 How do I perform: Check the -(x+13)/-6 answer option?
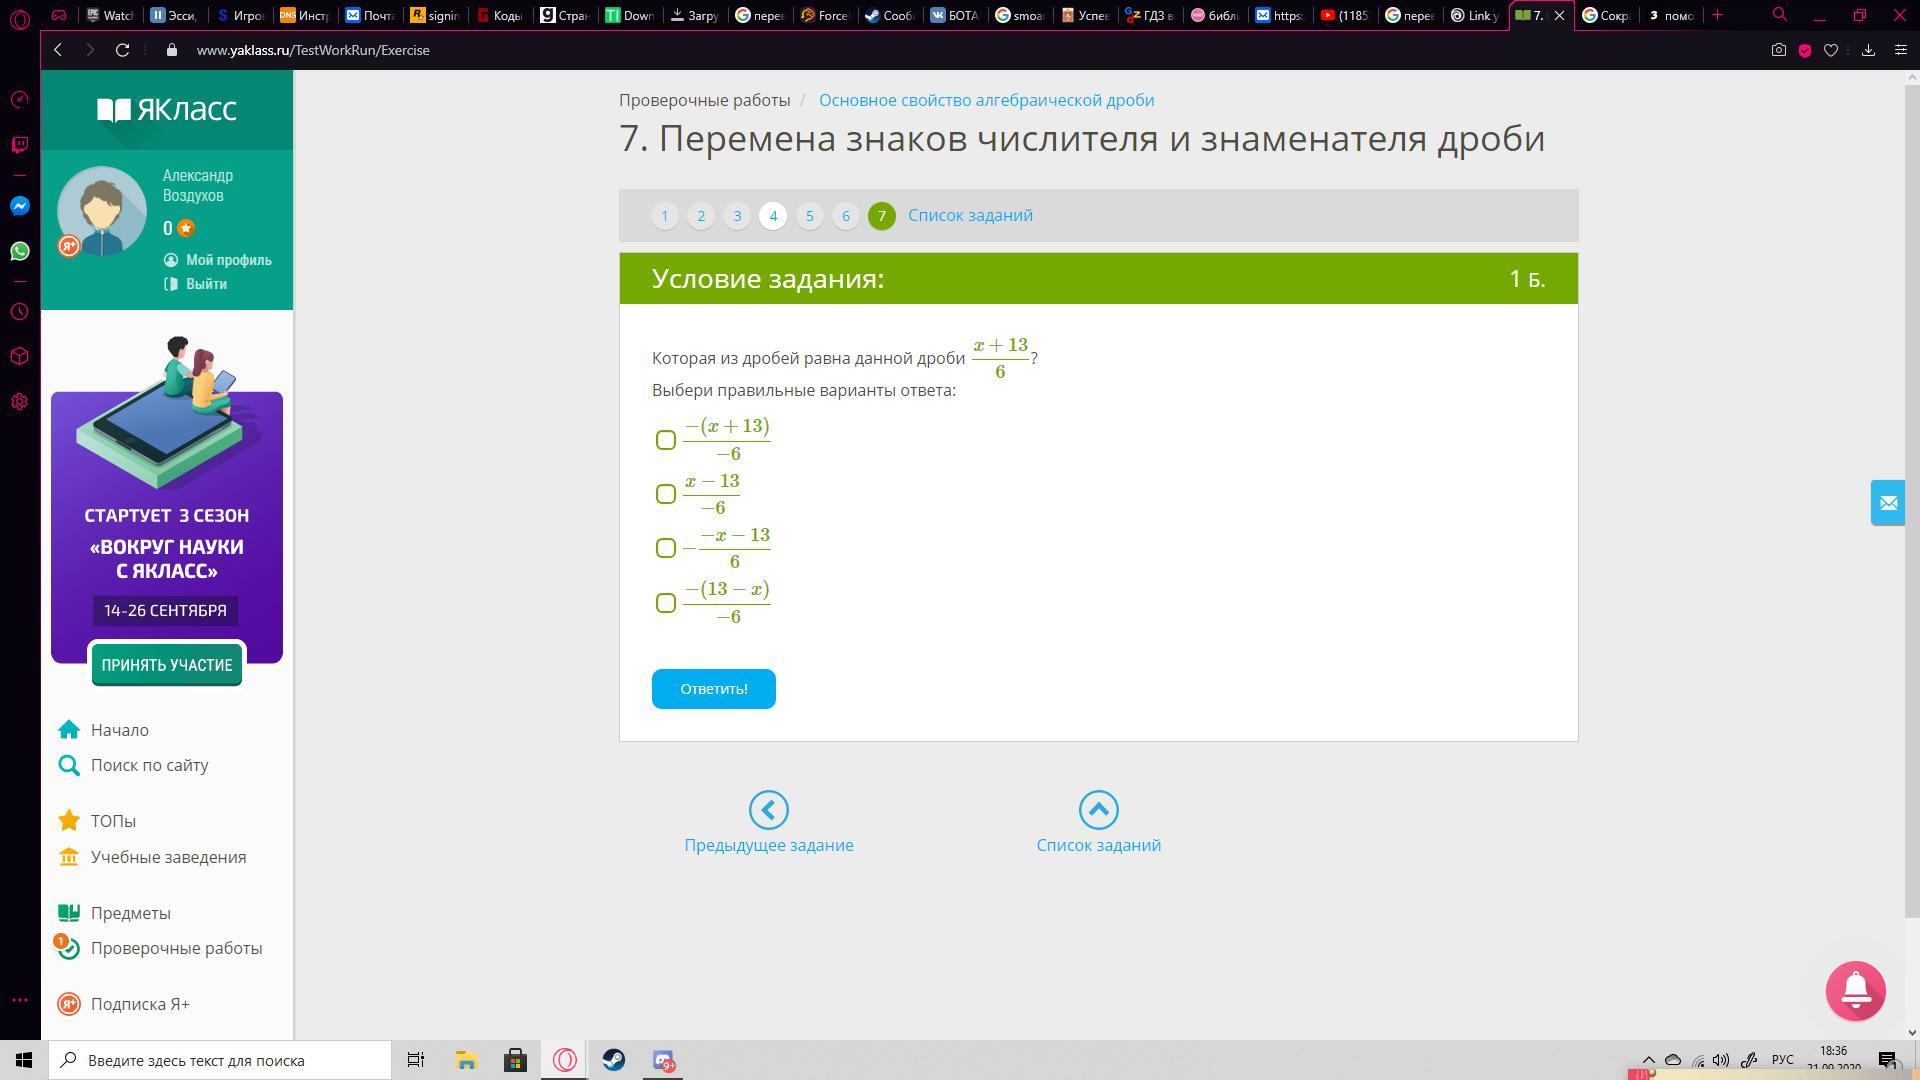click(x=666, y=440)
